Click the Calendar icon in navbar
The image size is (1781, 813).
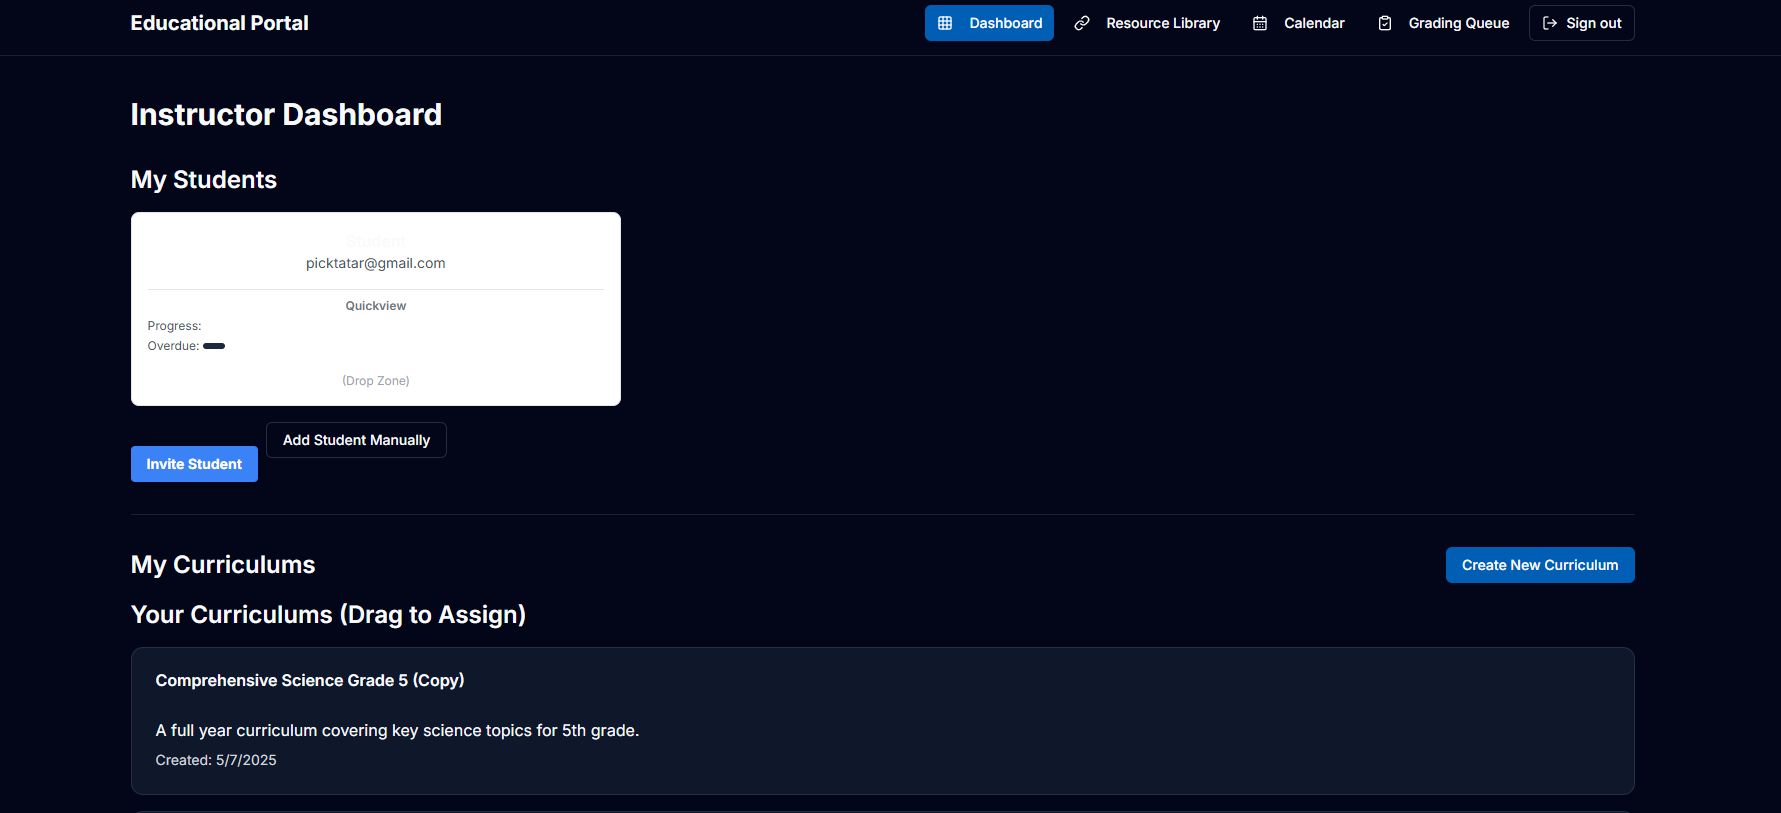point(1260,23)
